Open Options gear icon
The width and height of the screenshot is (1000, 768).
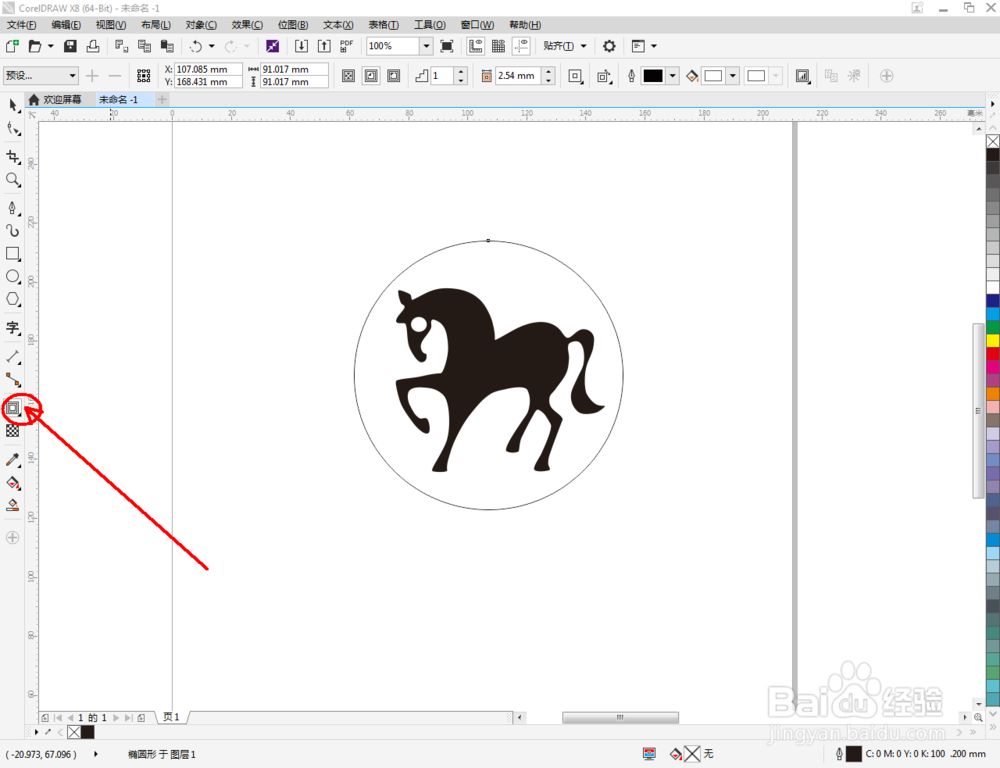(609, 46)
